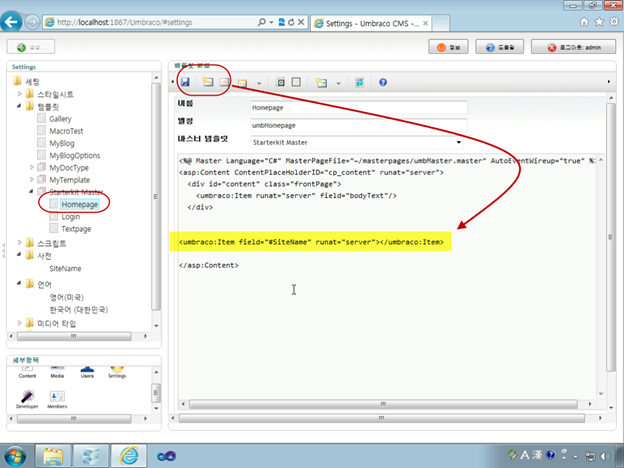Open the browser tools gear icon
Screen dimensions: 624x468
614,22
